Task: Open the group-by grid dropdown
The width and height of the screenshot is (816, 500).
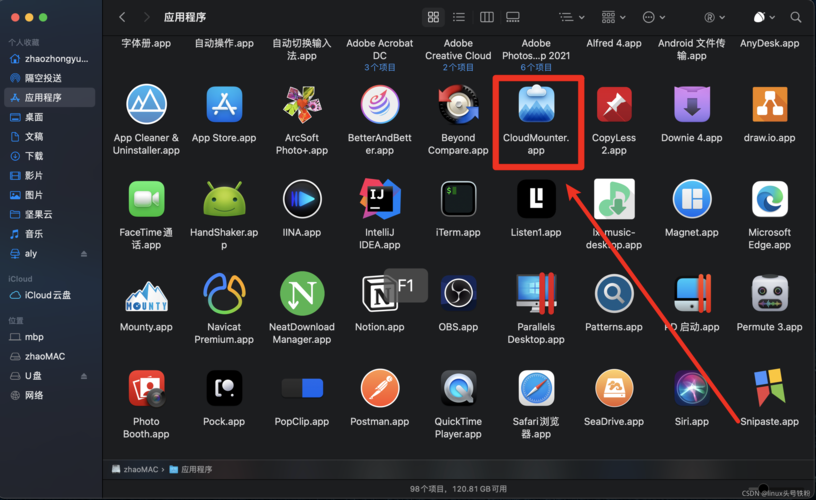Action: [614, 17]
